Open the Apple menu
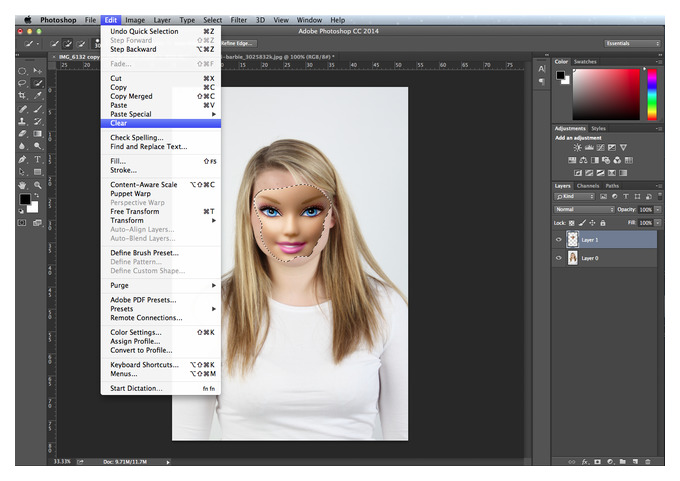 (x=28, y=20)
